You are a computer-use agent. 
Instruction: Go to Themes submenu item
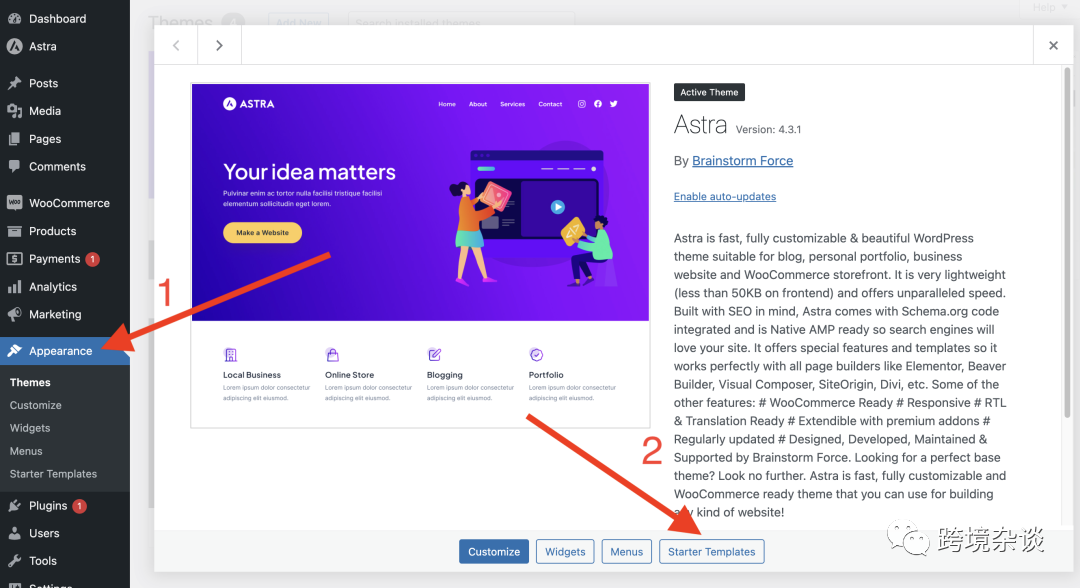point(30,383)
